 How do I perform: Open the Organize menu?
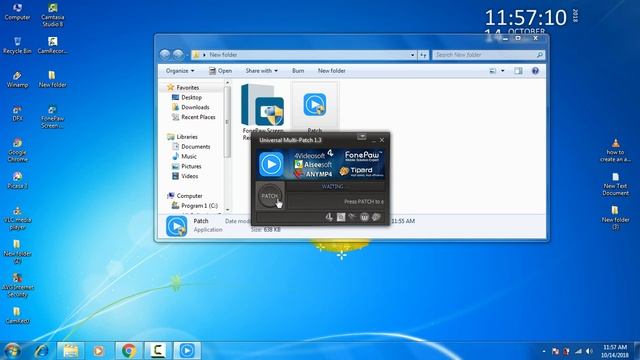(x=180, y=71)
